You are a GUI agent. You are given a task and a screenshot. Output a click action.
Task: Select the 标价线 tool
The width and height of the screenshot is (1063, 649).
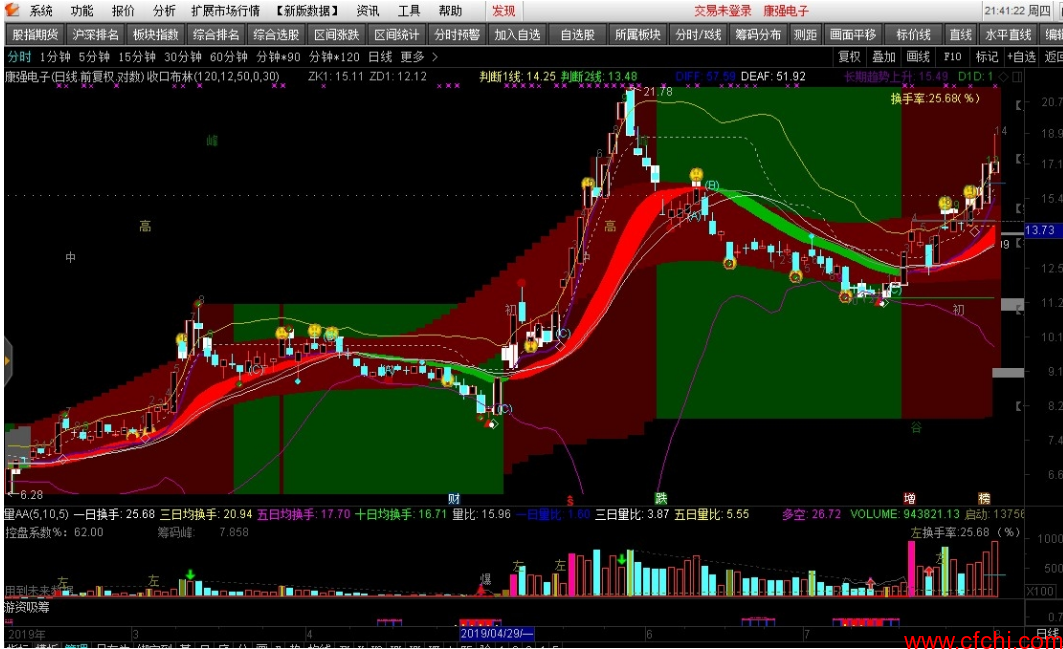(914, 35)
